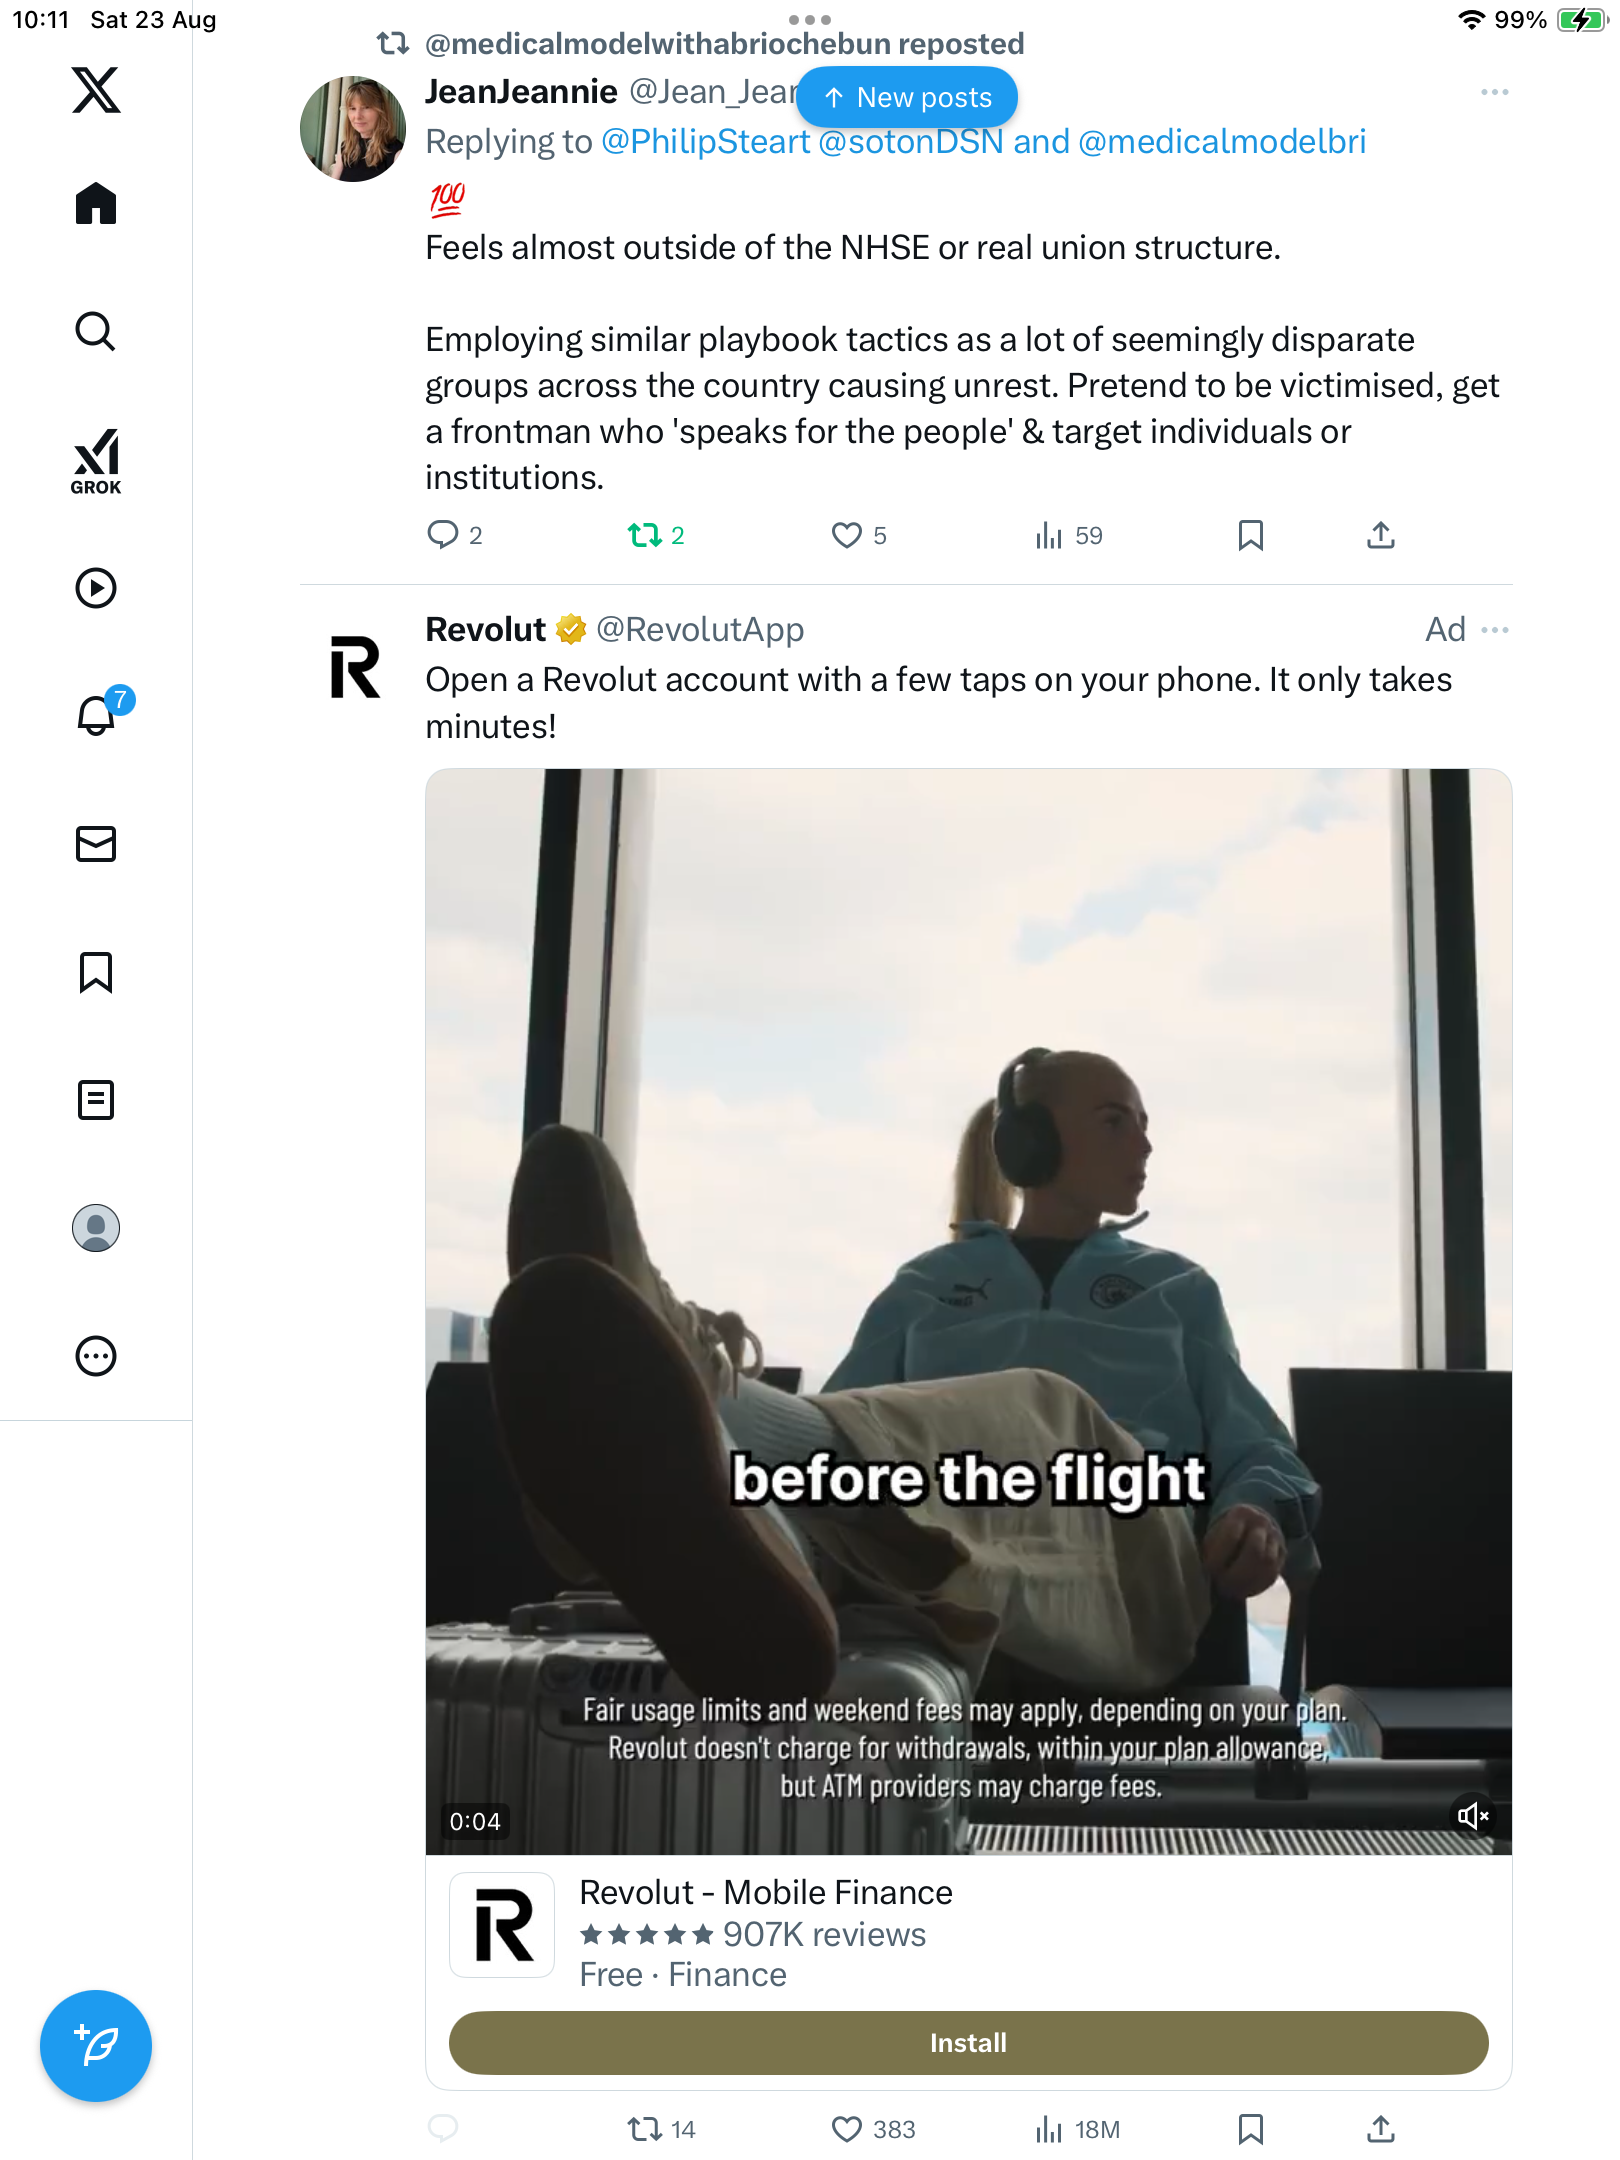
Task: Open sidebar Bookmarks
Action: pos(96,972)
